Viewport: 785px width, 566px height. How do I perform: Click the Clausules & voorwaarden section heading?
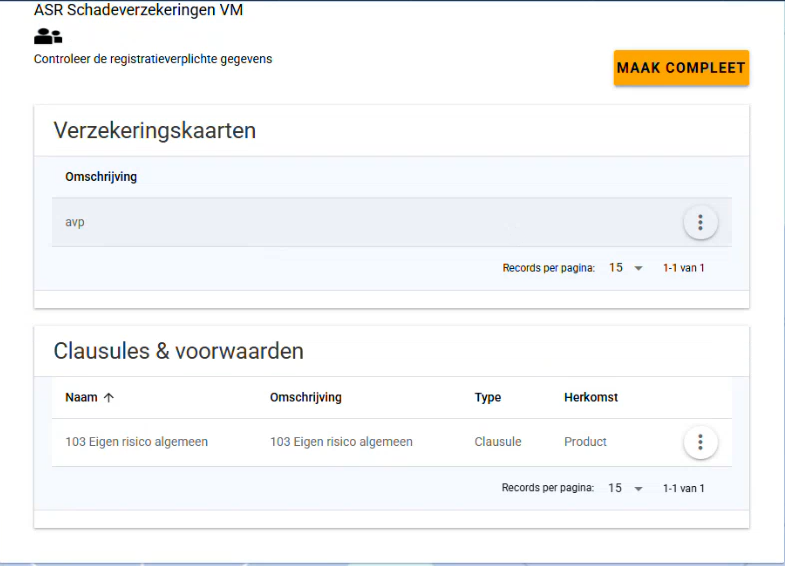(178, 351)
